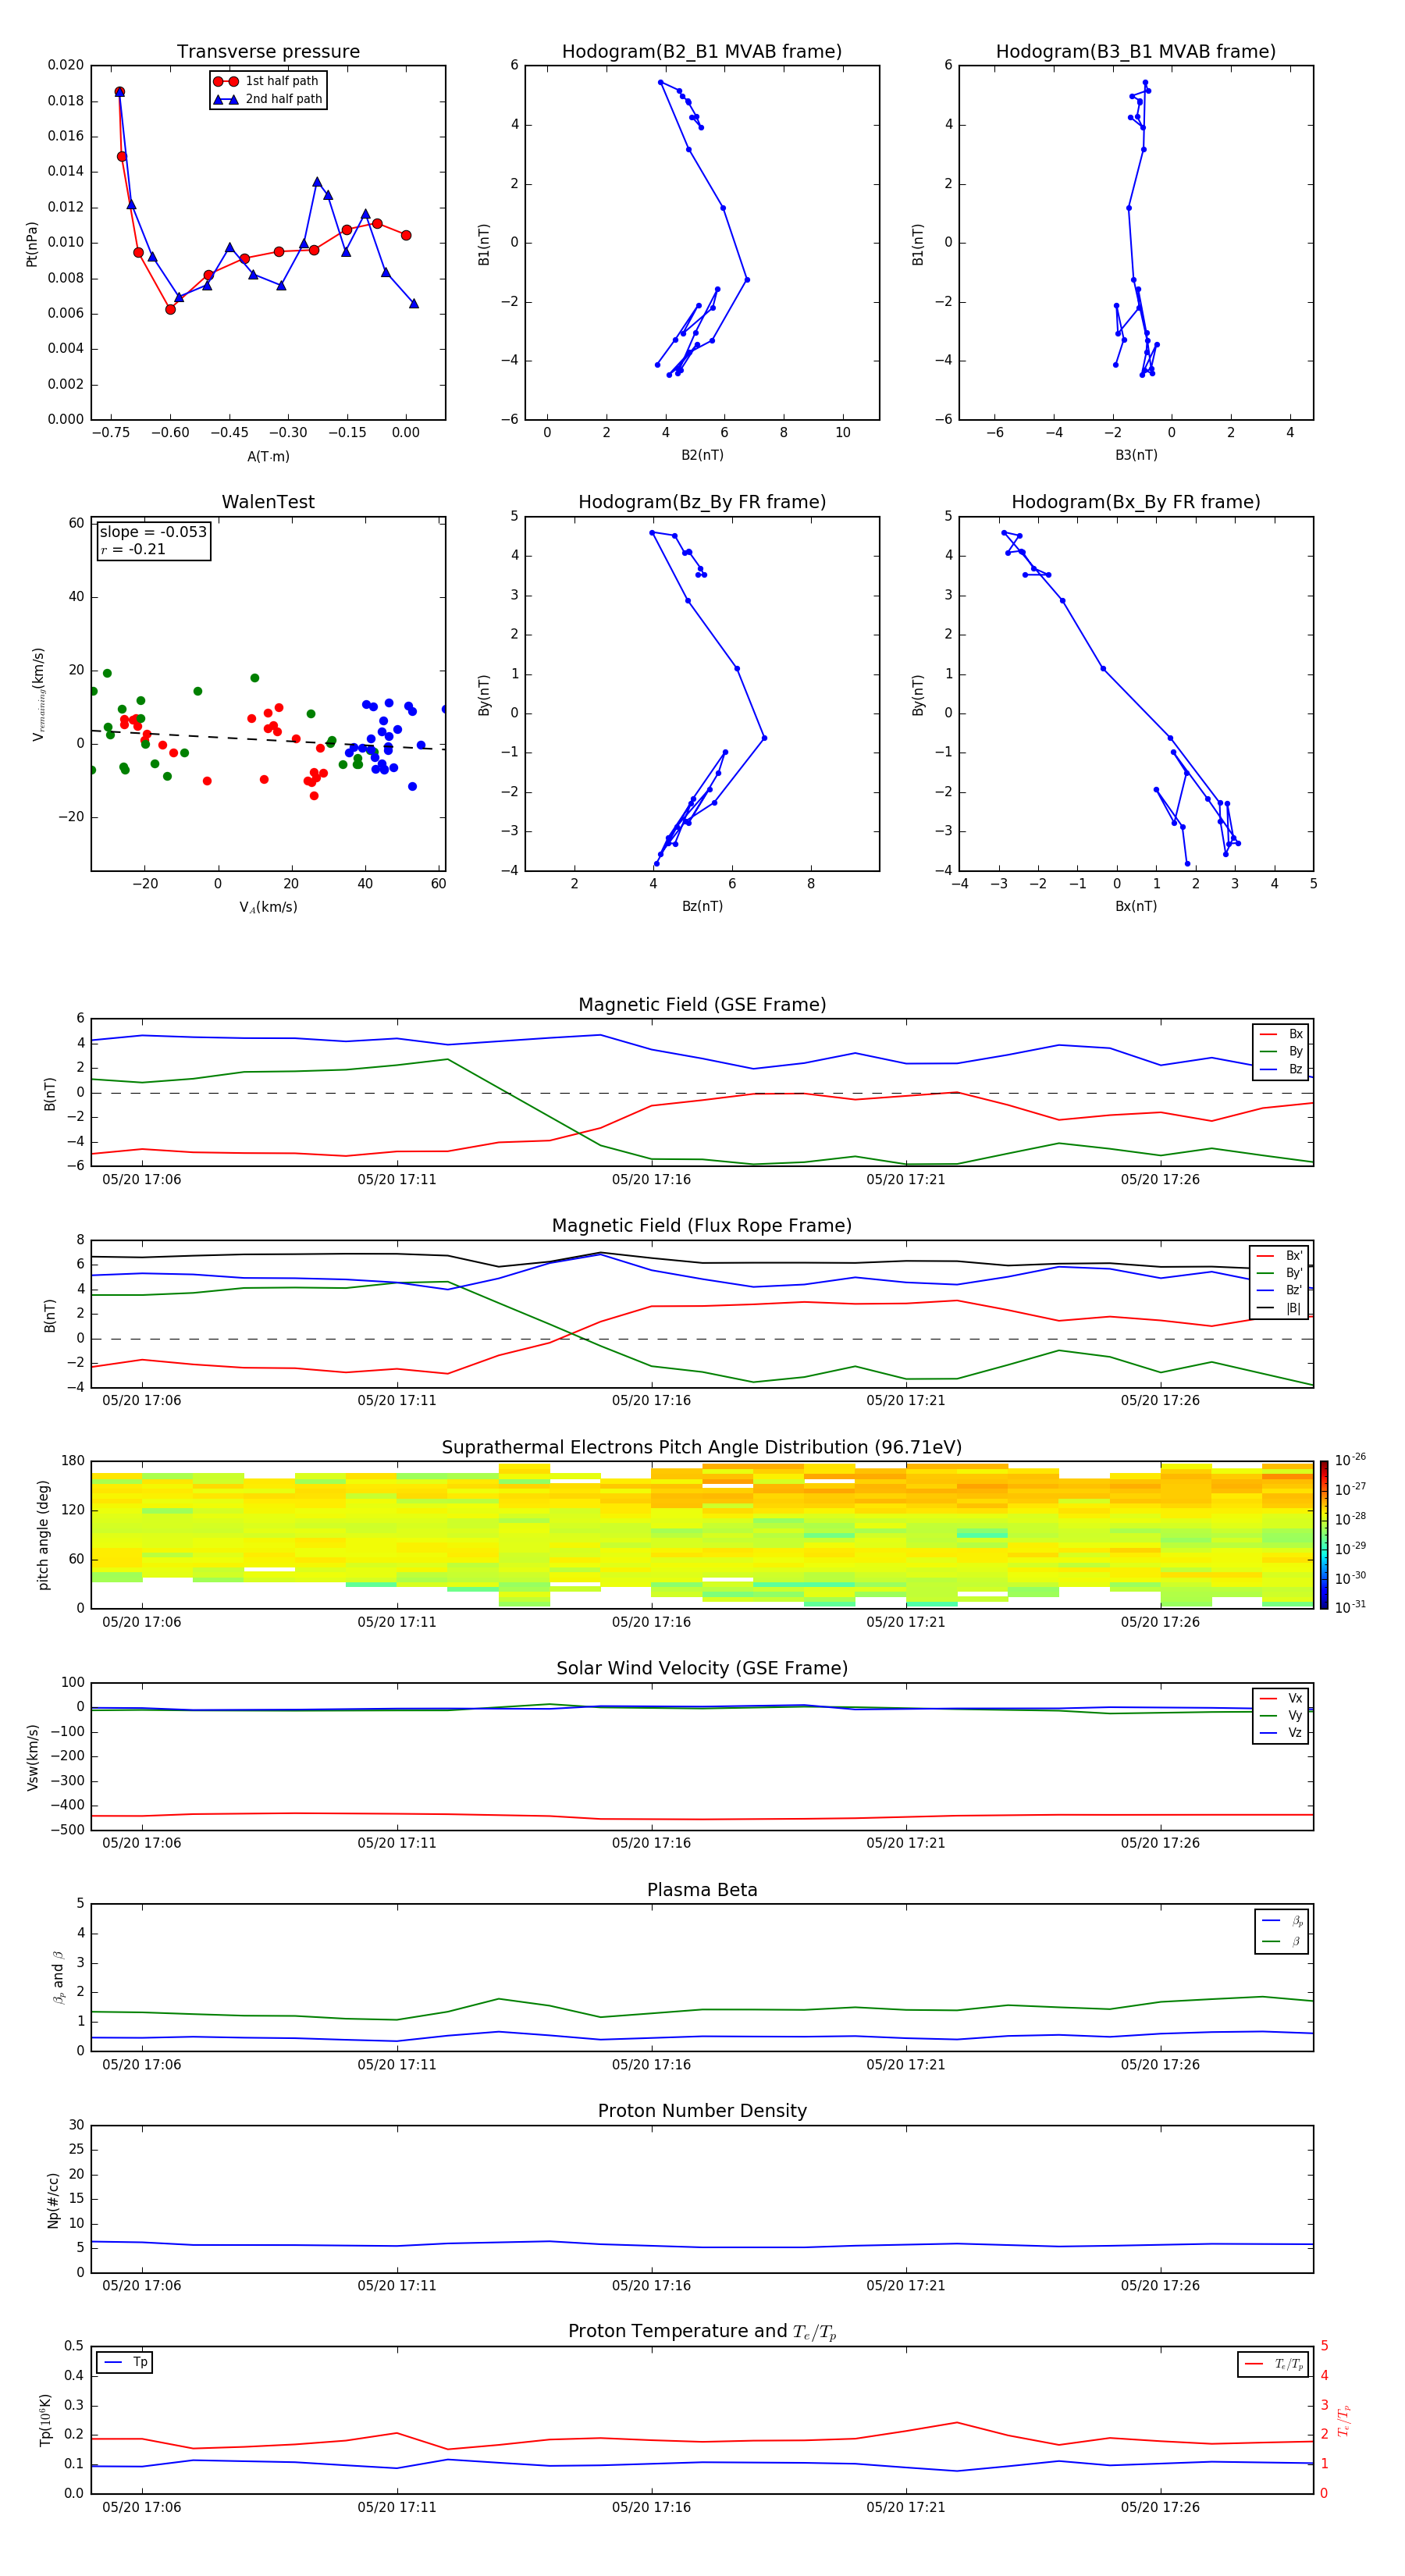This screenshot has width=1405, height=2576.
Task: Click the 'B2(nT)' x-axis label
Action: point(702,455)
